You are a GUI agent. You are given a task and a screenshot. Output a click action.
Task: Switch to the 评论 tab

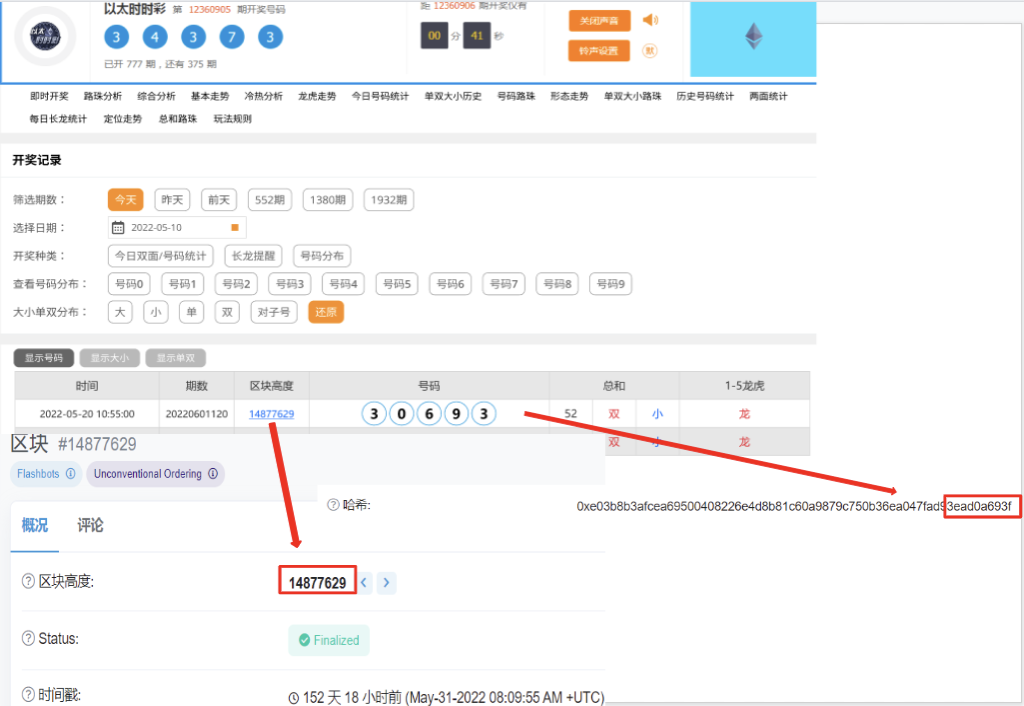pos(90,525)
